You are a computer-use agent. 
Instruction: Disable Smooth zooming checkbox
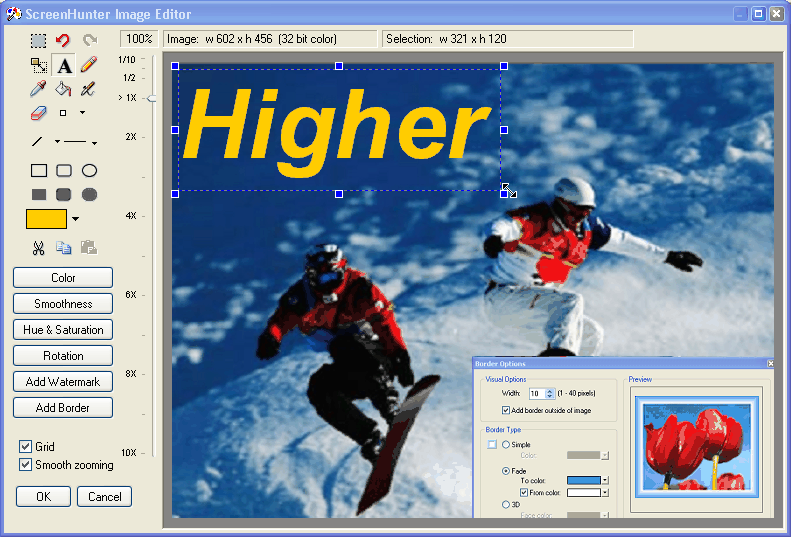pyautogui.click(x=26, y=465)
